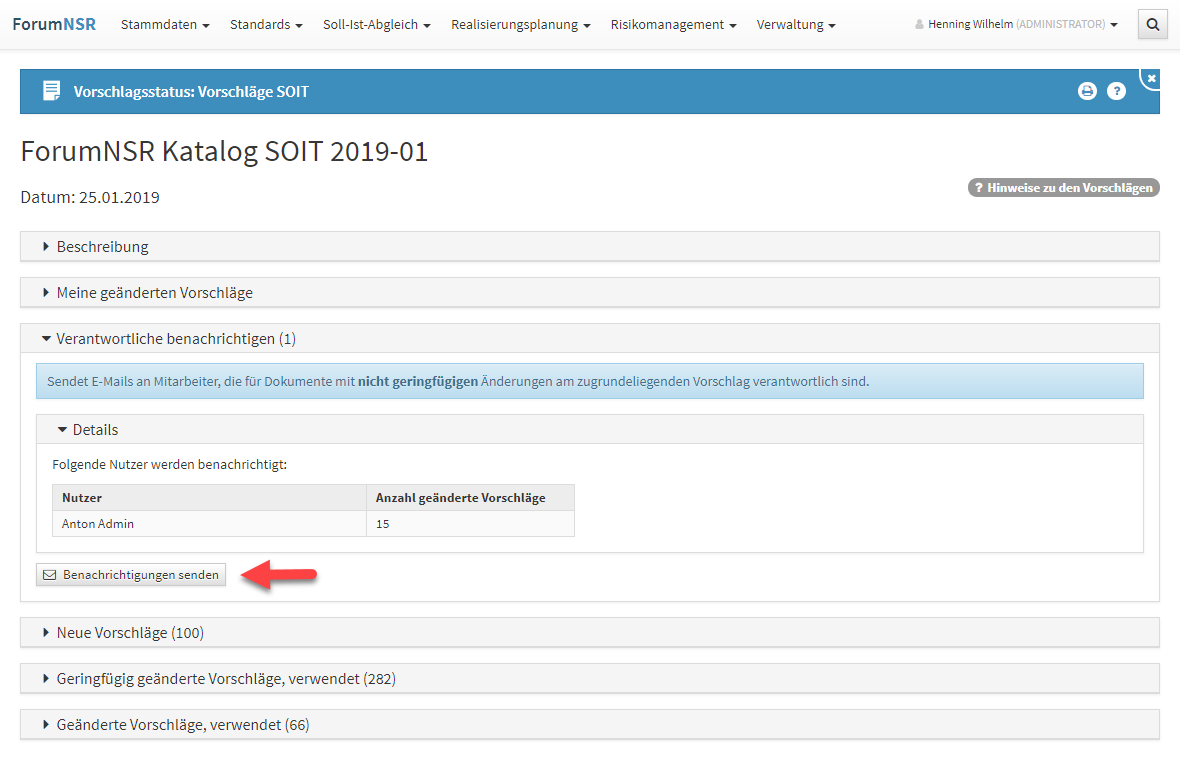Open Soll-Ist-Abgleich dropdown menu

(376, 25)
